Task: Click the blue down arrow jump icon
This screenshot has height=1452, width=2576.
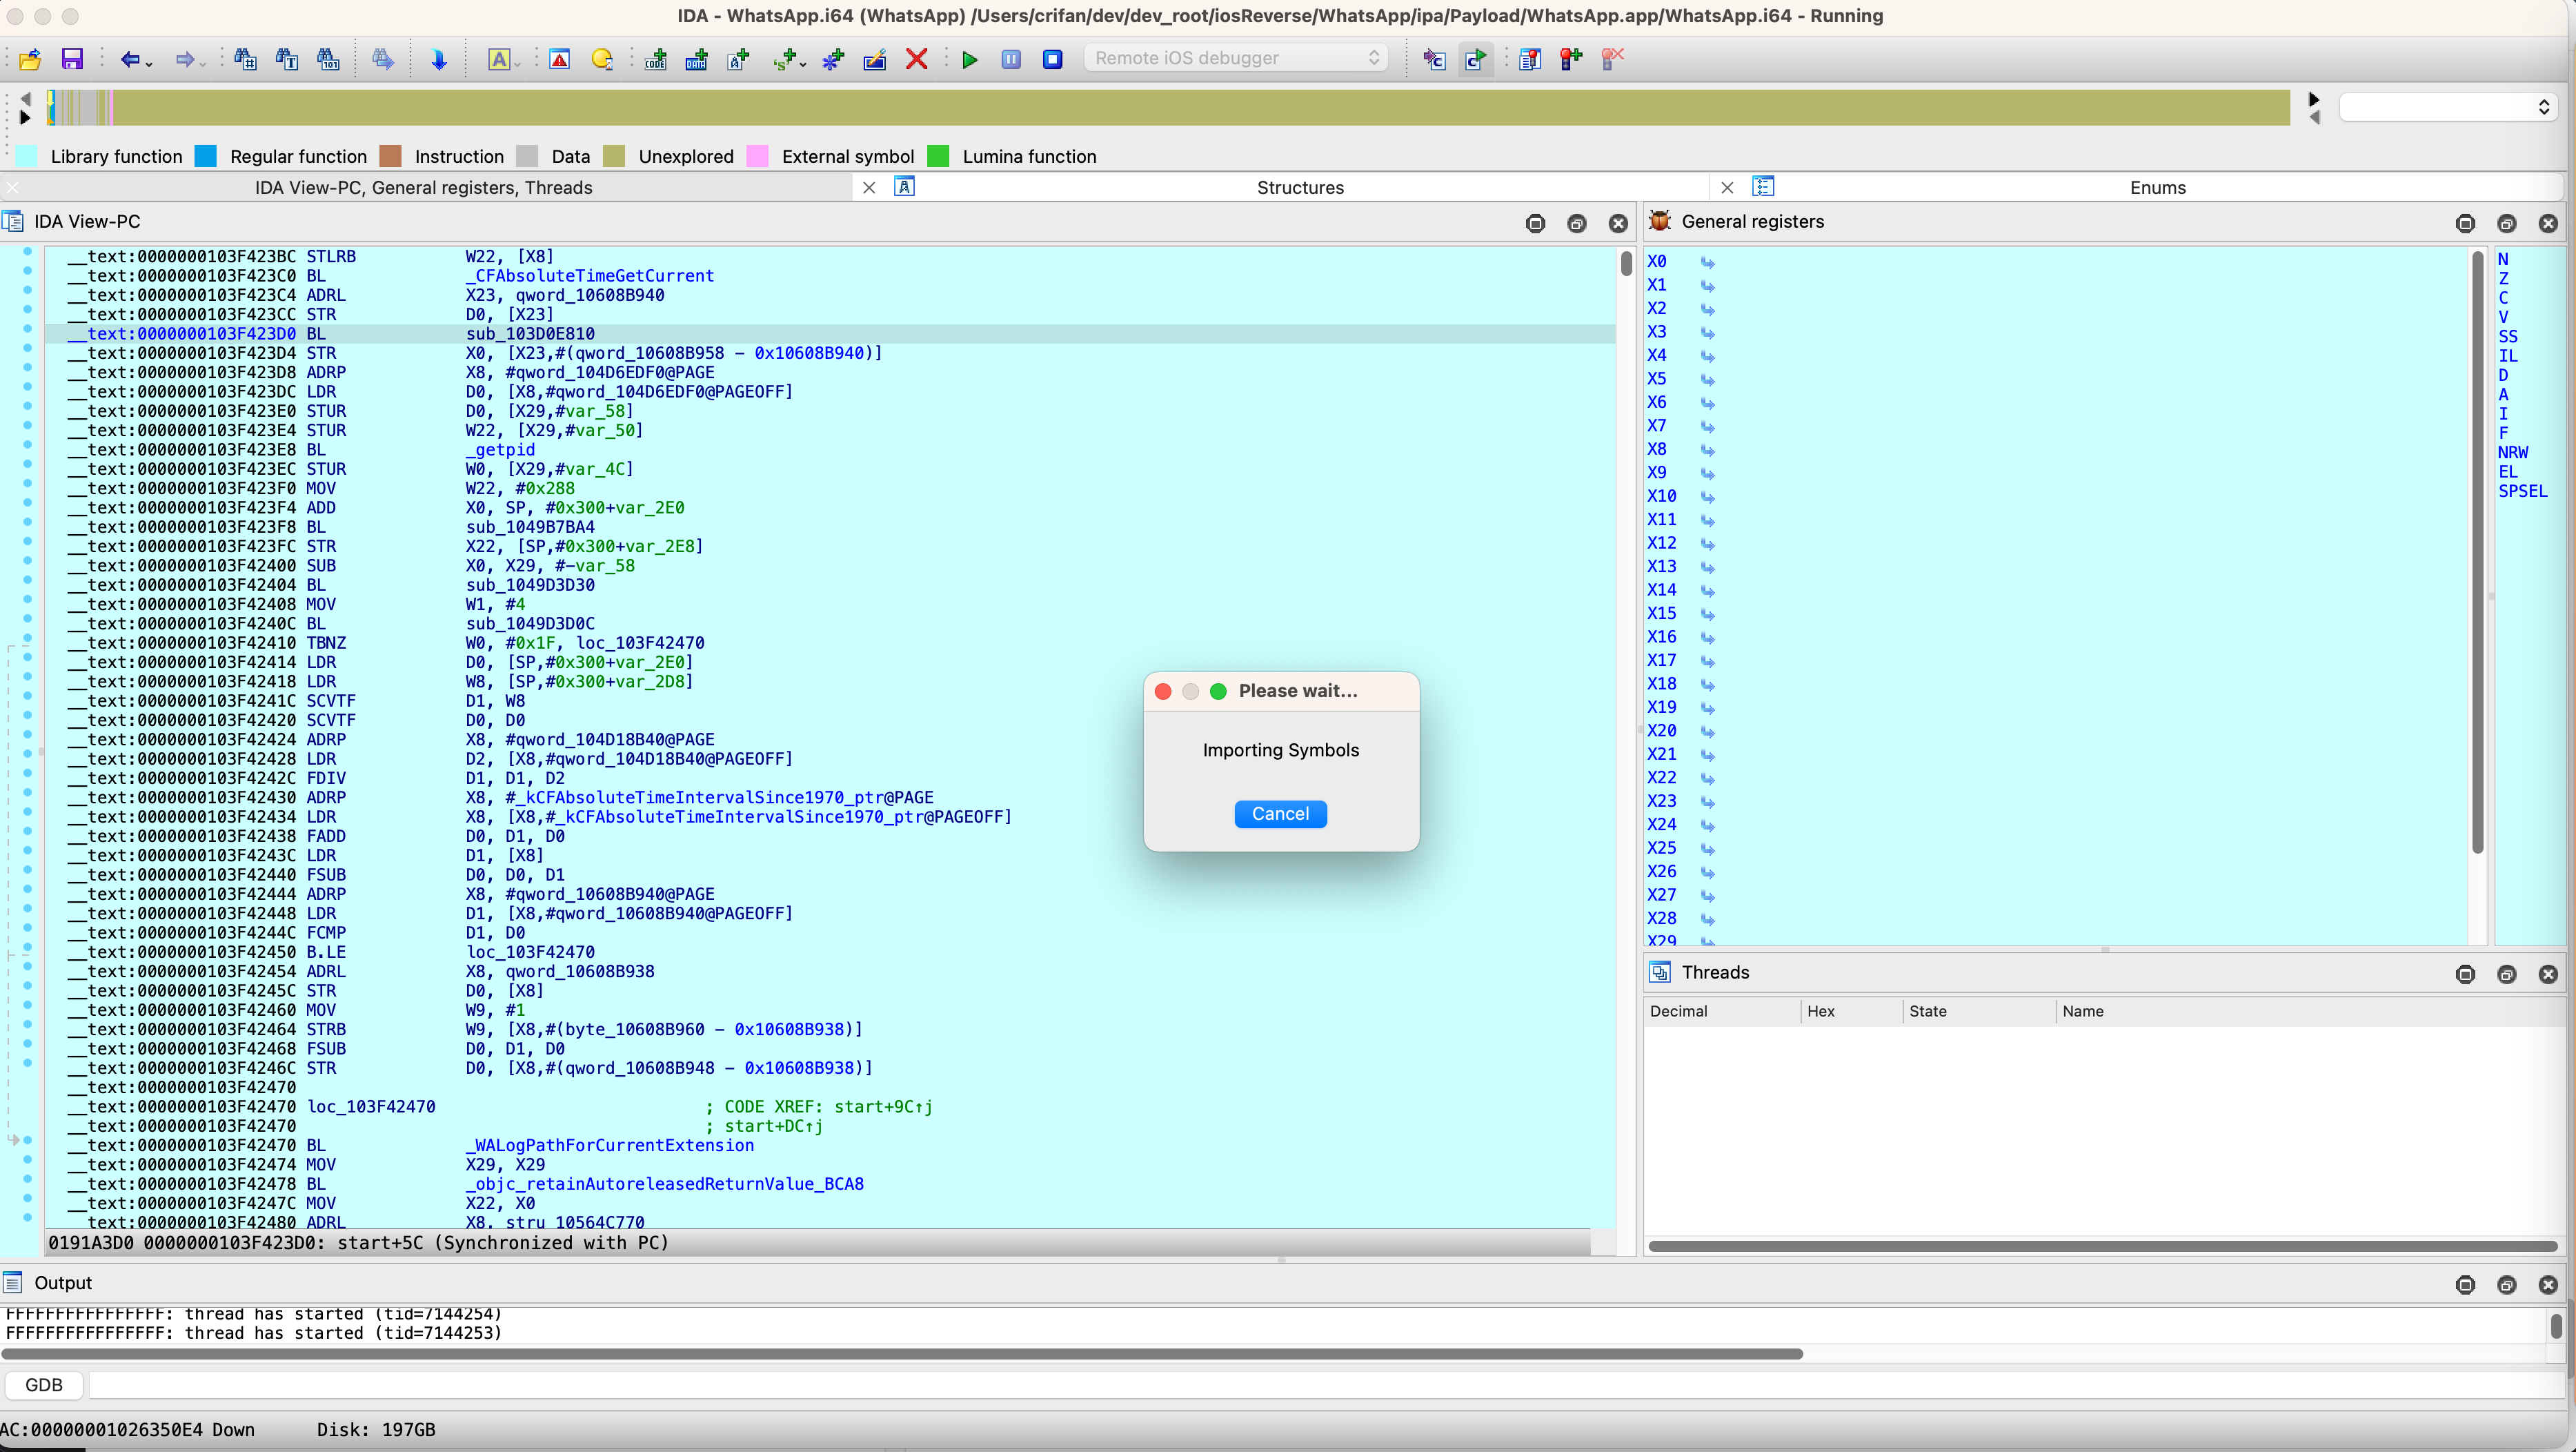Action: [438, 59]
